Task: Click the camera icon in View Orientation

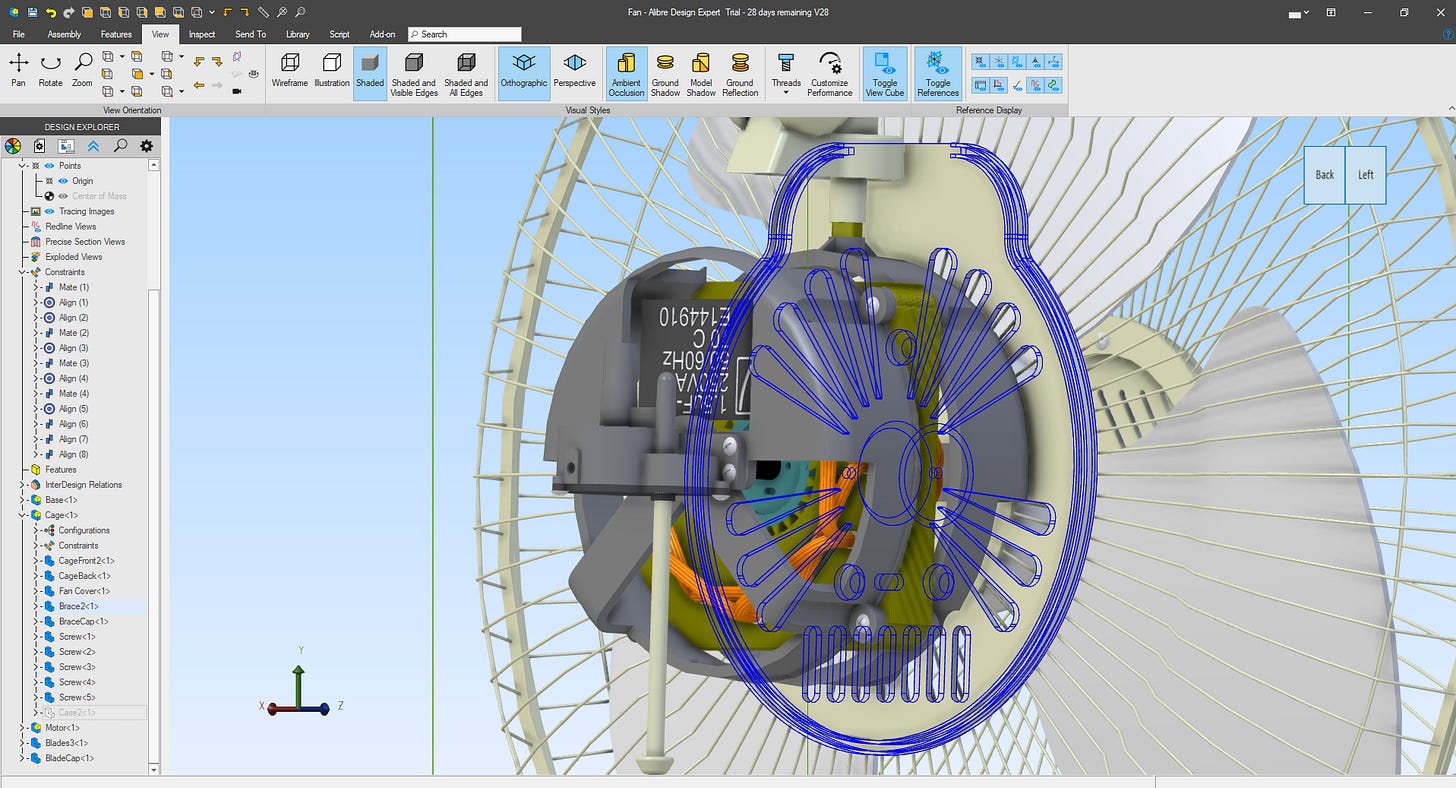Action: (x=237, y=91)
